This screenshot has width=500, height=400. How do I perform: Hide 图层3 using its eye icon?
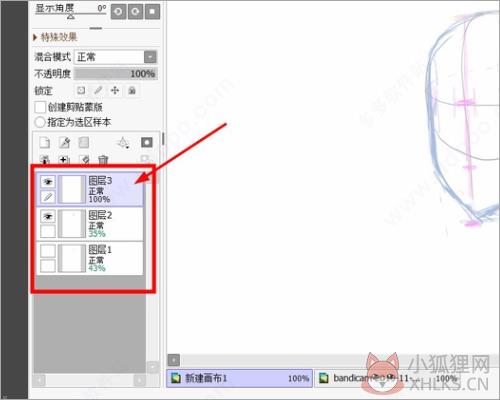pos(48,182)
